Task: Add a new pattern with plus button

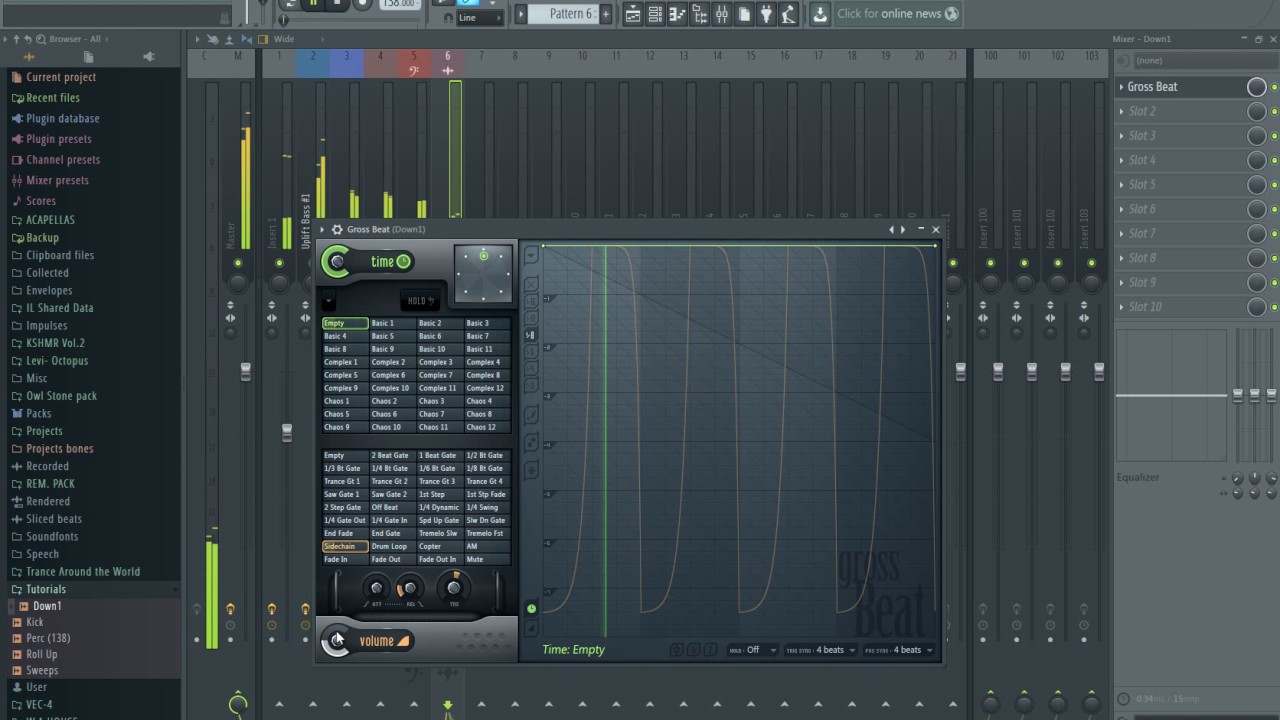Action: [x=605, y=14]
